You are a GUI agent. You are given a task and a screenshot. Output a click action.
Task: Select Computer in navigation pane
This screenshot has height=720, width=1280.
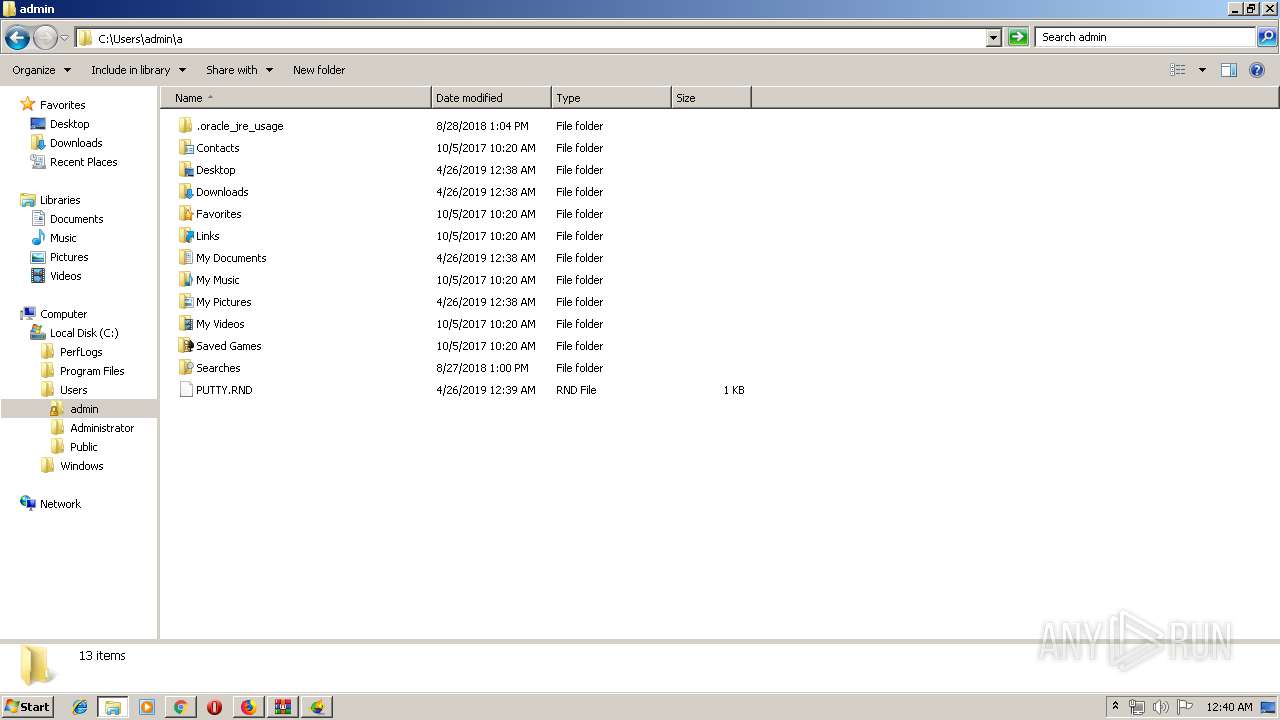(x=63, y=314)
